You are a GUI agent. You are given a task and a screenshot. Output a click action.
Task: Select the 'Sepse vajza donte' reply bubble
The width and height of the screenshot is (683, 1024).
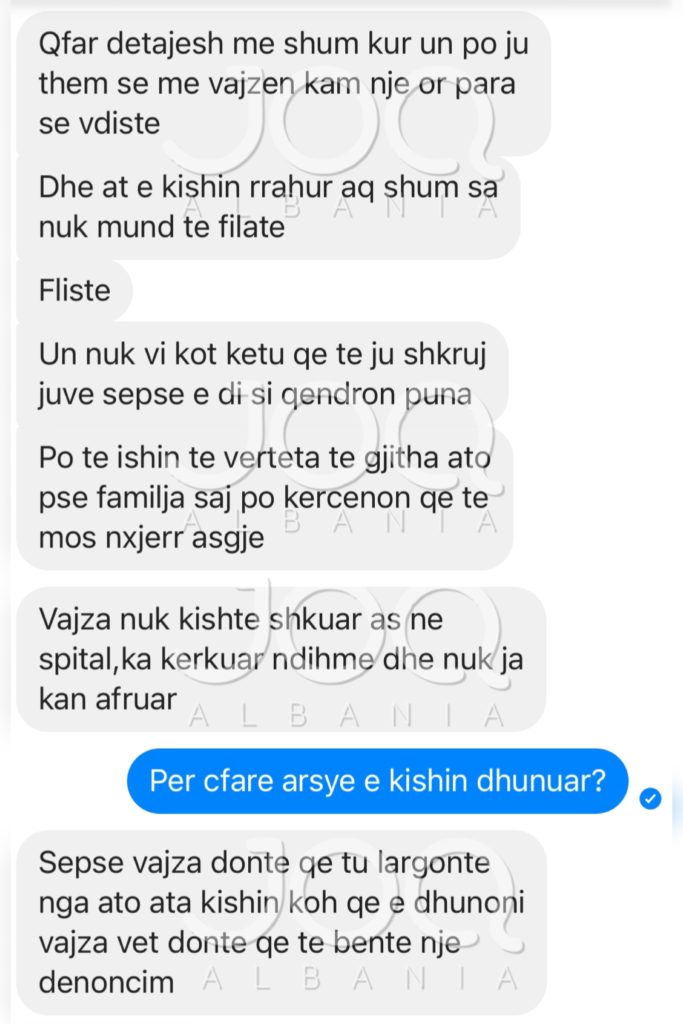[x=281, y=922]
